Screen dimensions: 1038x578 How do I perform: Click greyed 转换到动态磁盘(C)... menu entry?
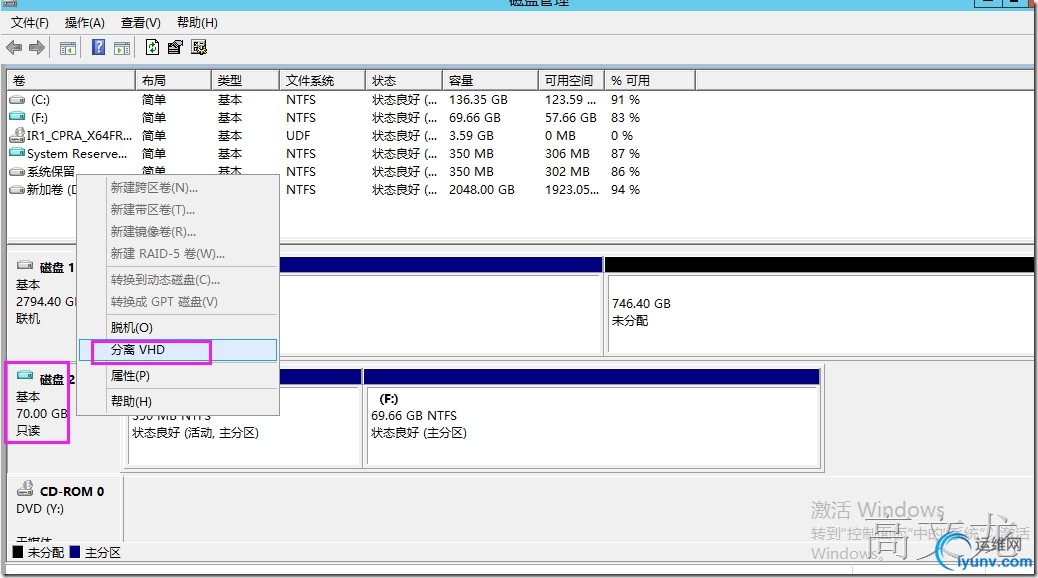[x=178, y=280]
